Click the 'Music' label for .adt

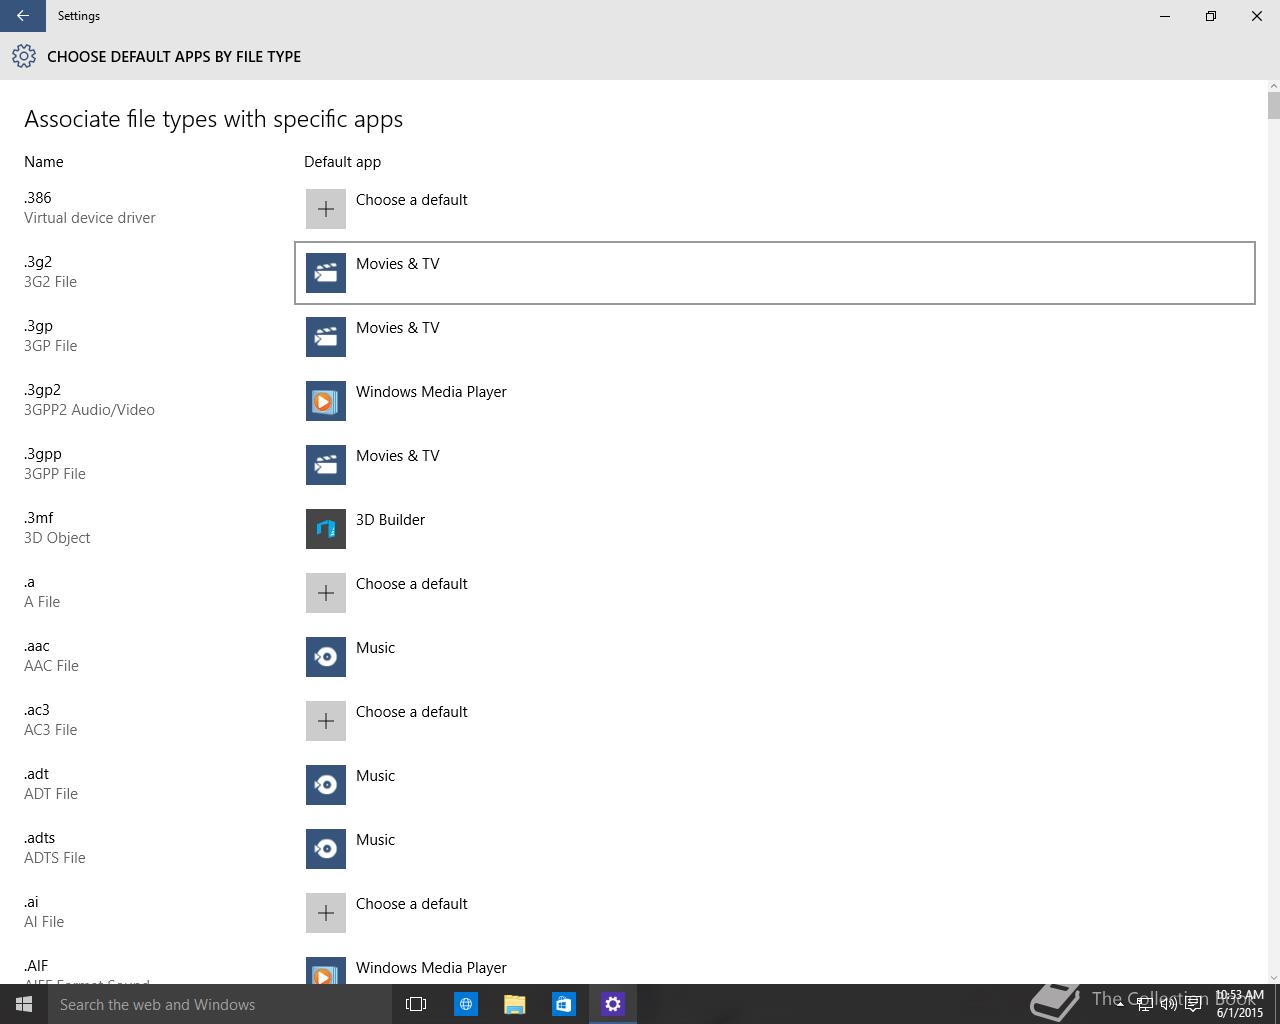(x=376, y=776)
